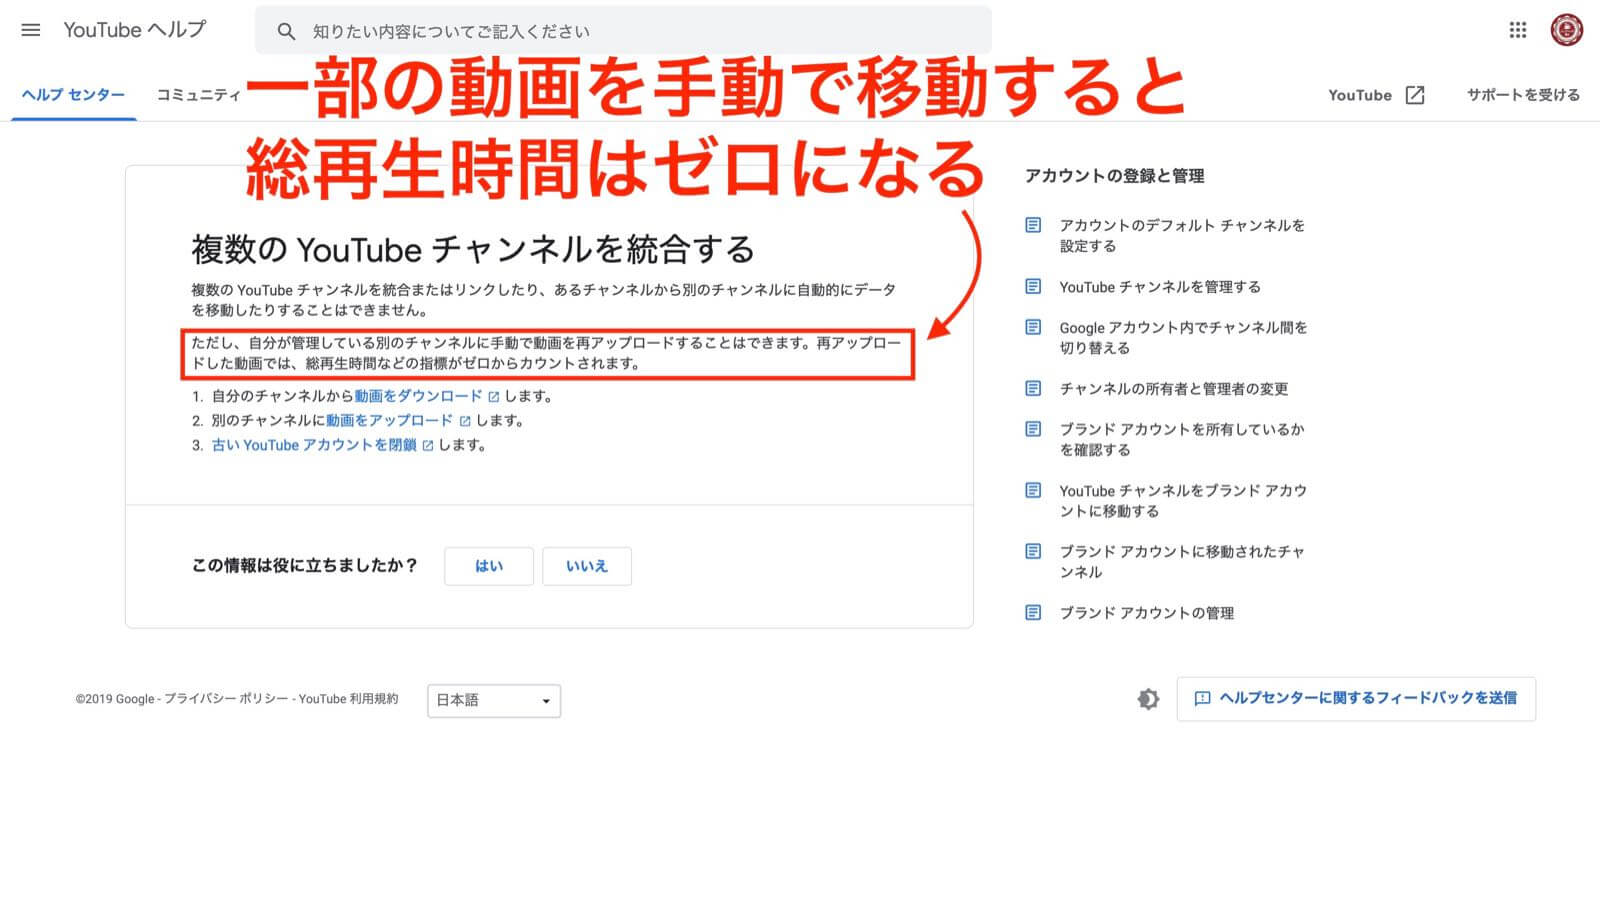1600x900 pixels.
Task: Open the YouTube link in header
Action: pyautogui.click(x=1359, y=95)
